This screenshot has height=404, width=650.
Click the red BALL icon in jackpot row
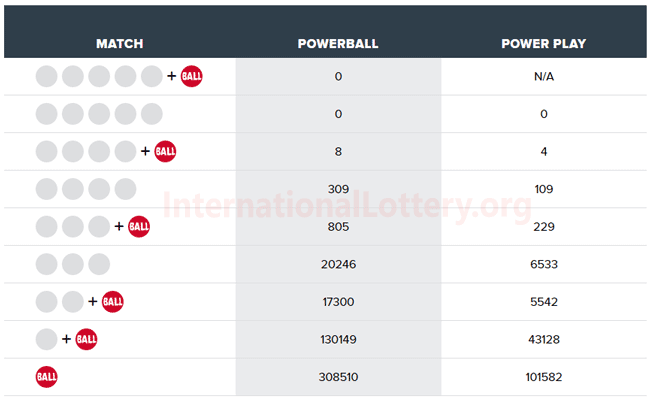click(192, 76)
